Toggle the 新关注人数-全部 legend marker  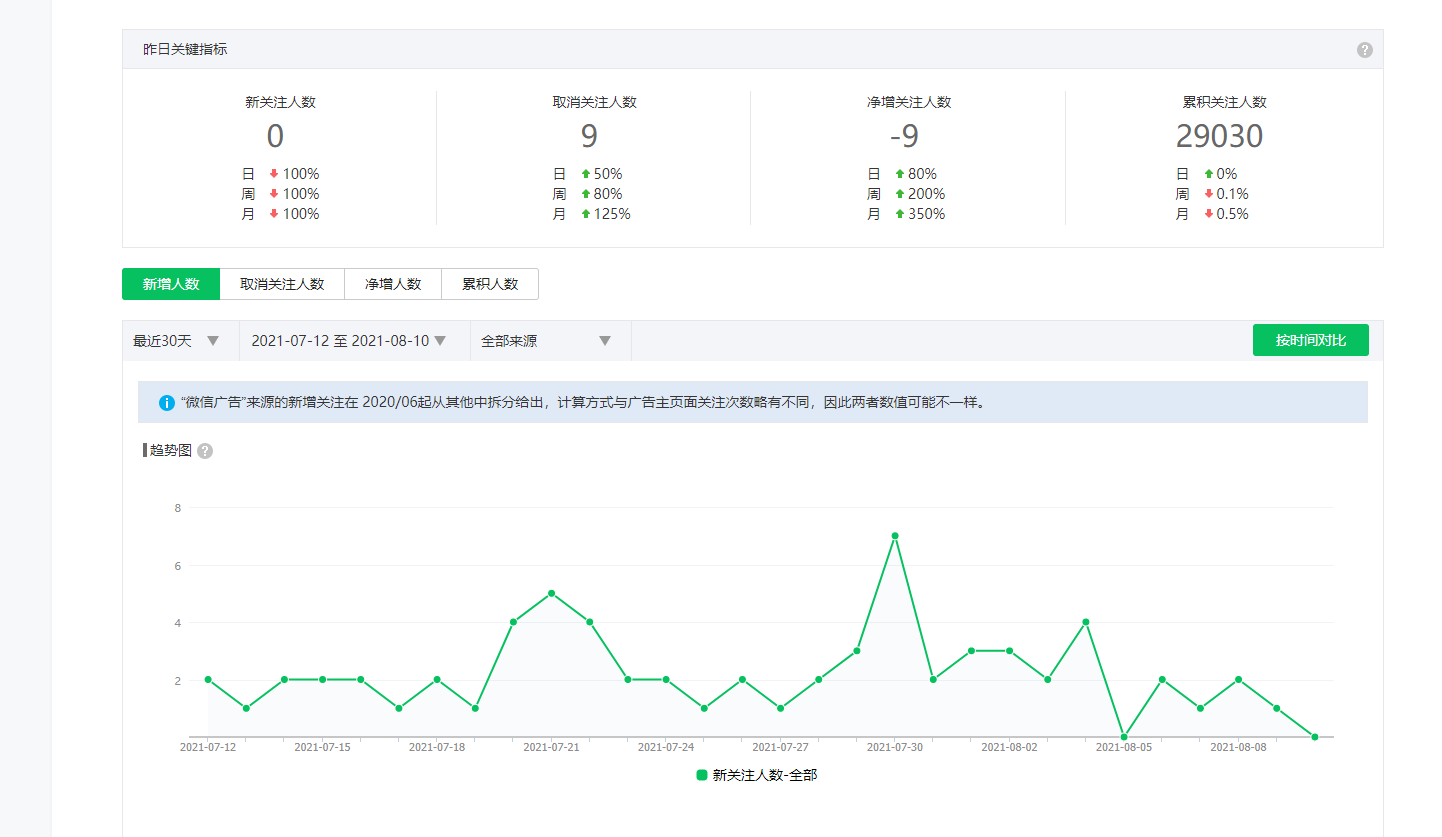point(702,775)
